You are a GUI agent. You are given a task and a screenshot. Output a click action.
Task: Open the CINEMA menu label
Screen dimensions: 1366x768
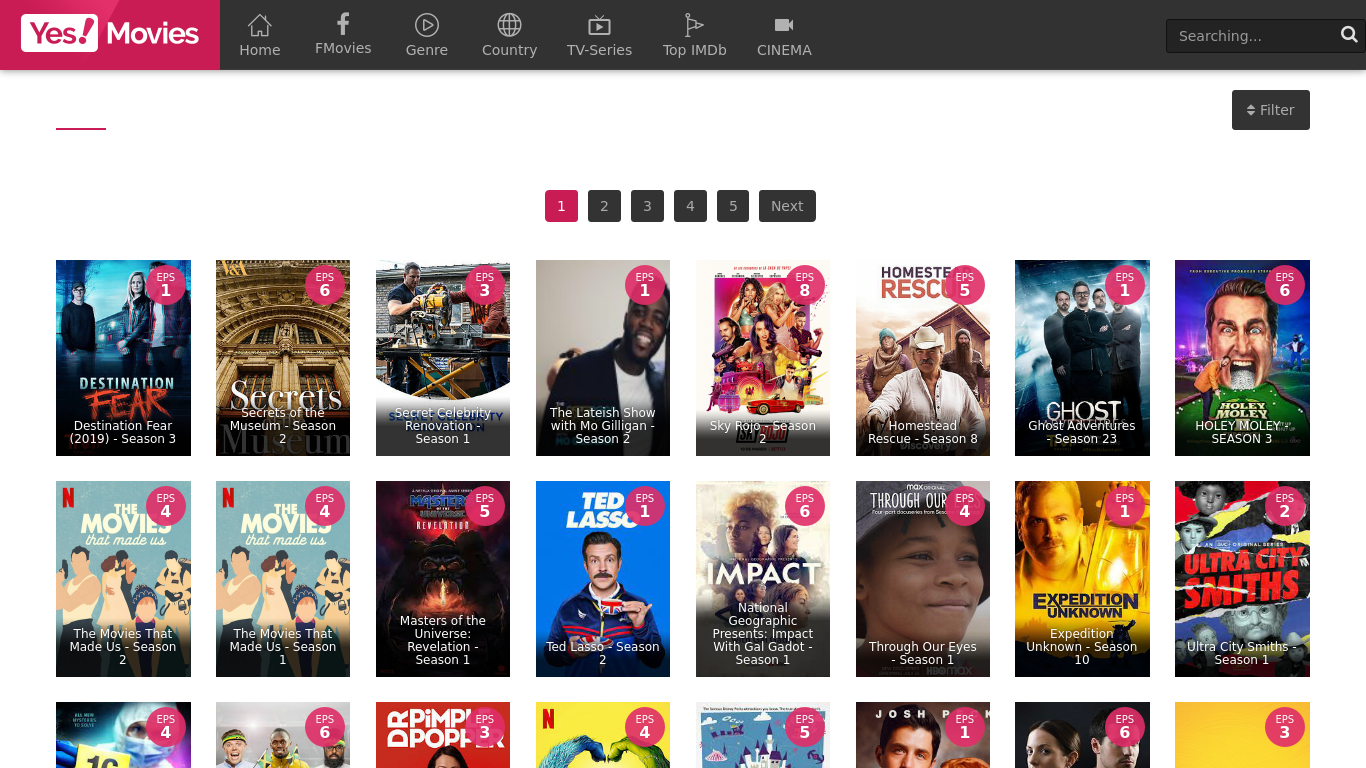pyautogui.click(x=784, y=50)
